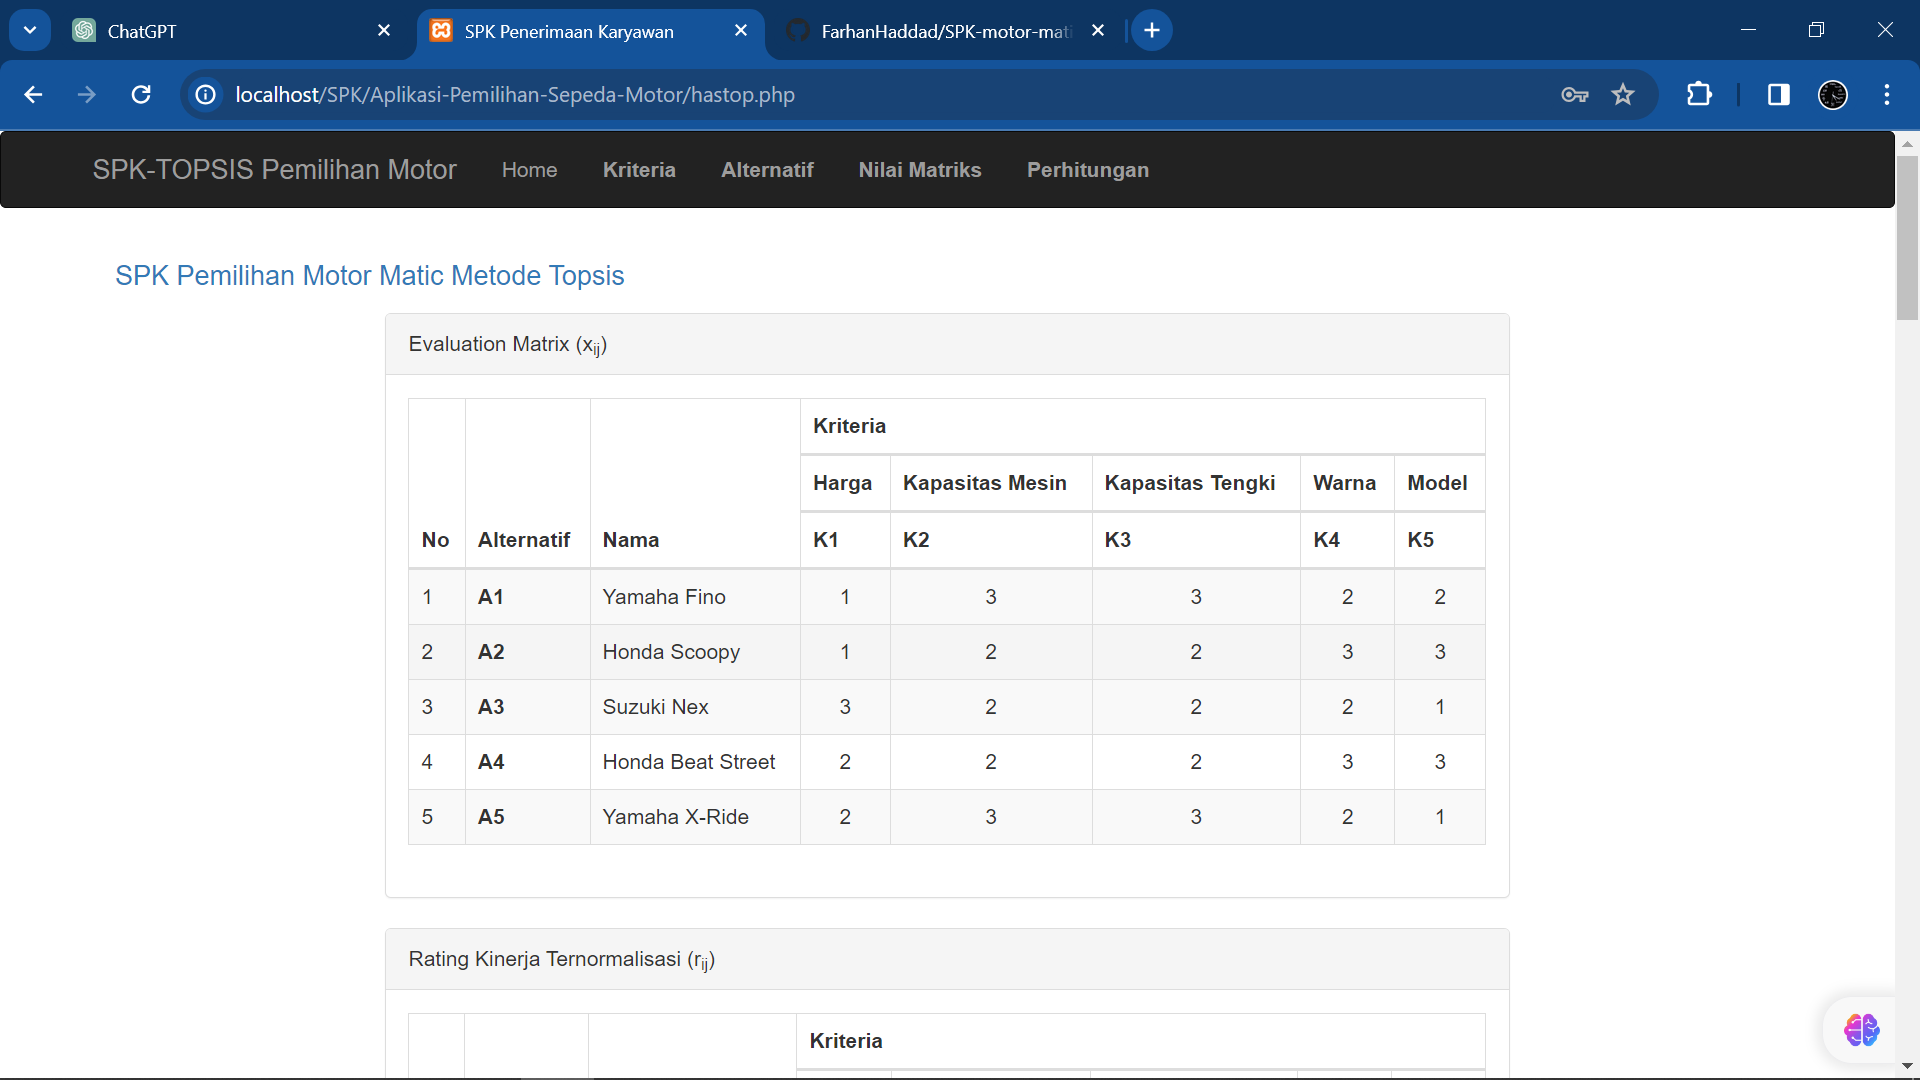Click the SPK-TOPSIS Pemilihan Motor brand link
Screen dimensions: 1920x1080
click(x=274, y=170)
